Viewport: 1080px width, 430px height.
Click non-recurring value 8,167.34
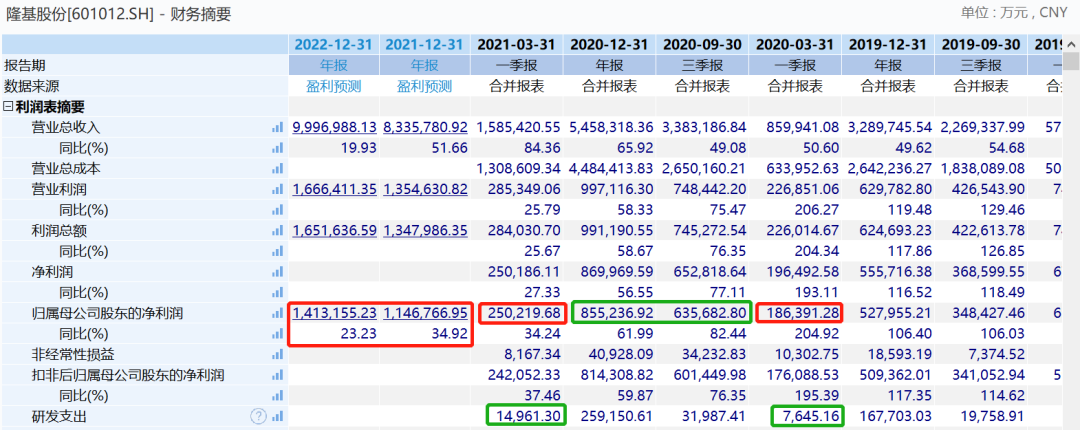point(530,355)
